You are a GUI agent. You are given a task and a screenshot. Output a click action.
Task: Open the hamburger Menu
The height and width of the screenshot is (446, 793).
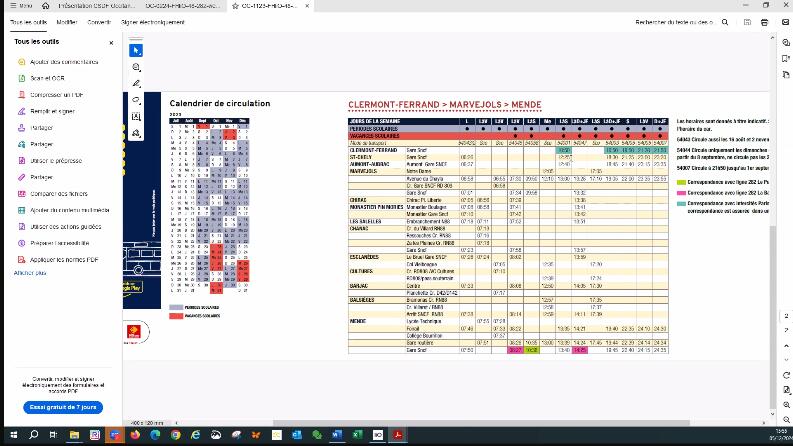coord(21,6)
